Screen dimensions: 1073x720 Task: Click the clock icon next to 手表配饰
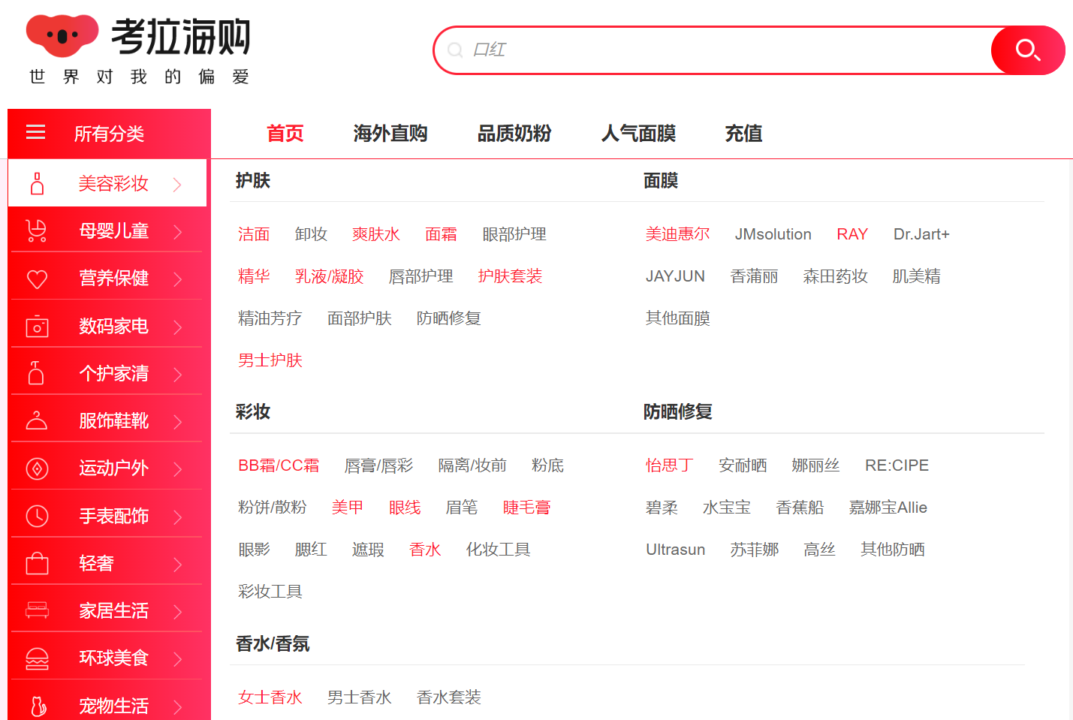point(37,516)
